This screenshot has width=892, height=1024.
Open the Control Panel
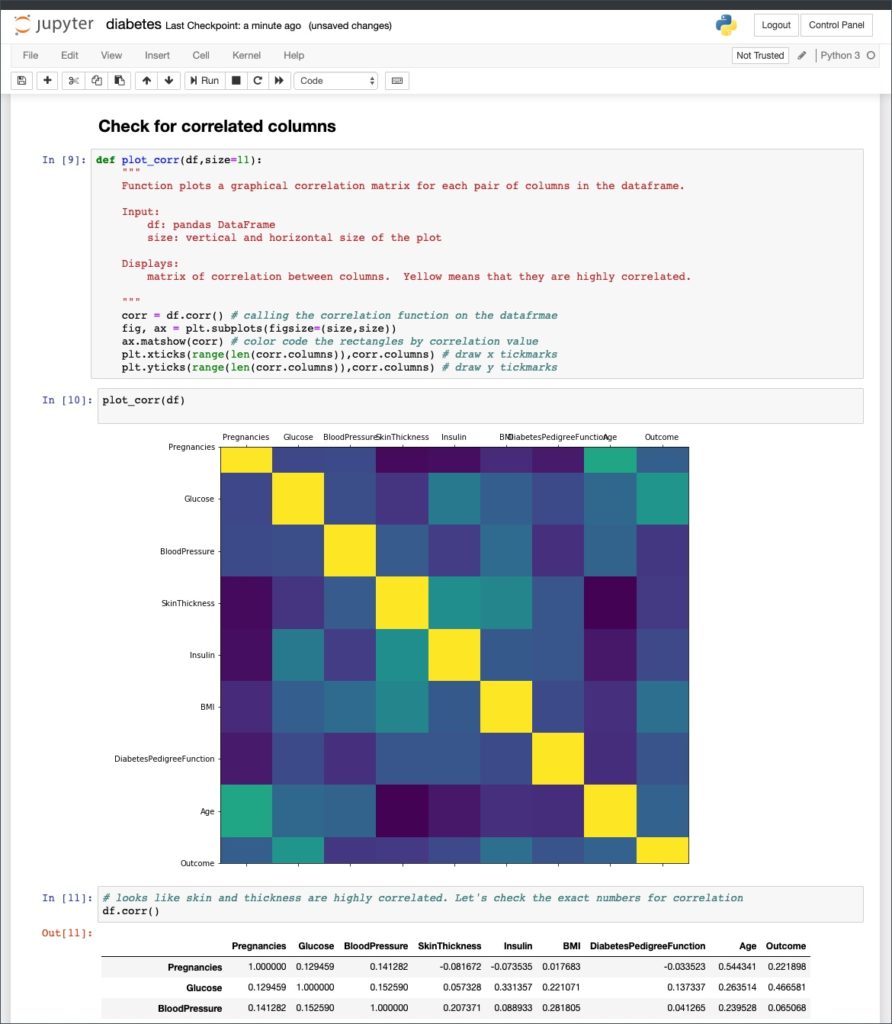836,25
